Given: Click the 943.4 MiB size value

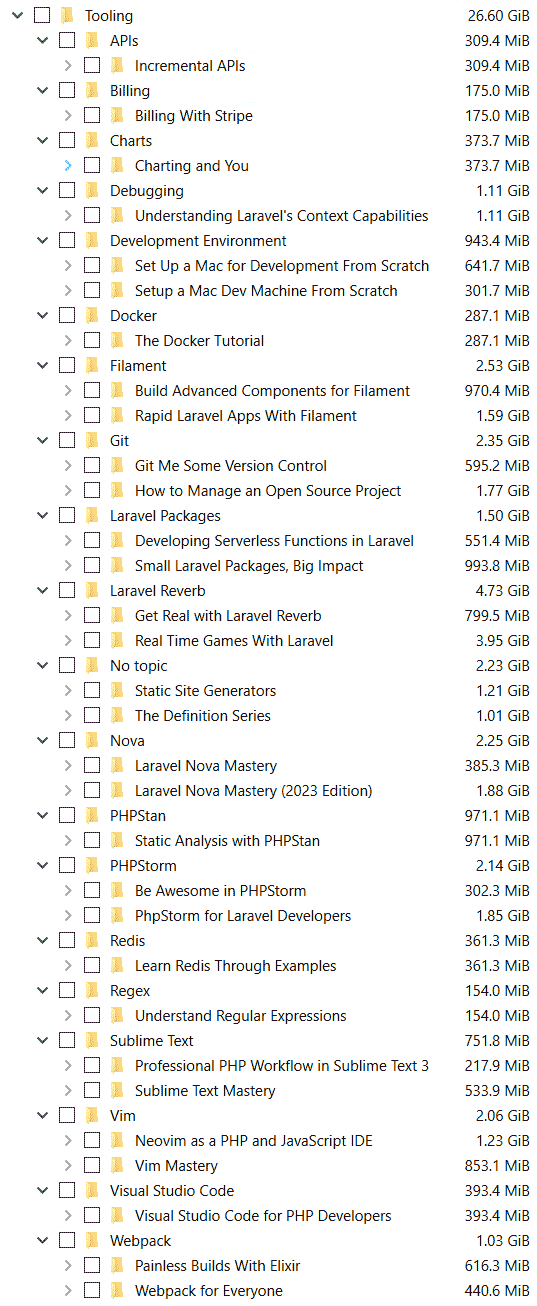Looking at the screenshot, I should (497, 240).
